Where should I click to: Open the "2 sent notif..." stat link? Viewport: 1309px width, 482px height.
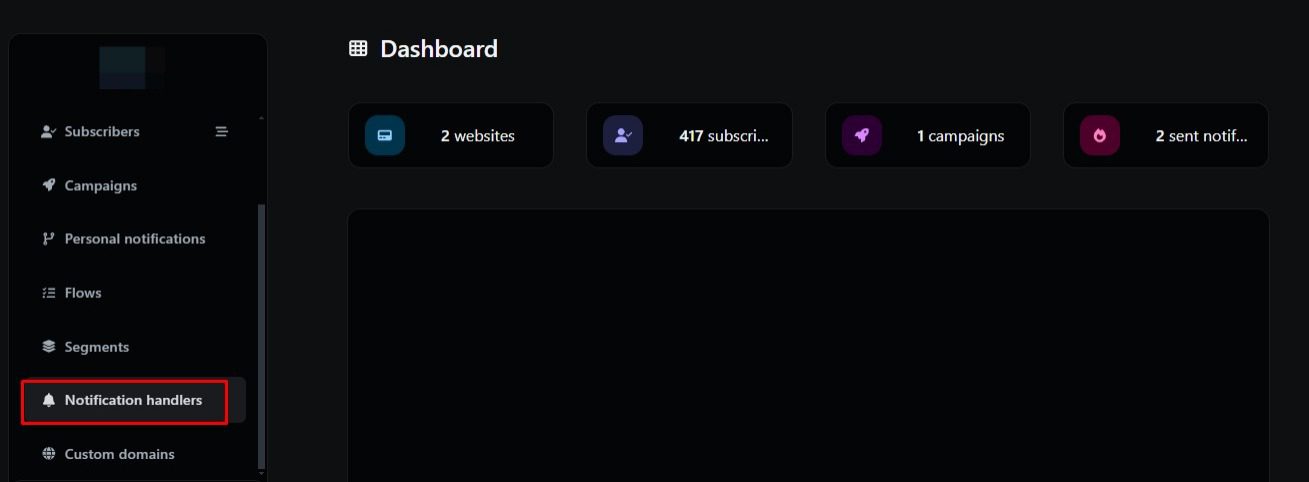1201,136
